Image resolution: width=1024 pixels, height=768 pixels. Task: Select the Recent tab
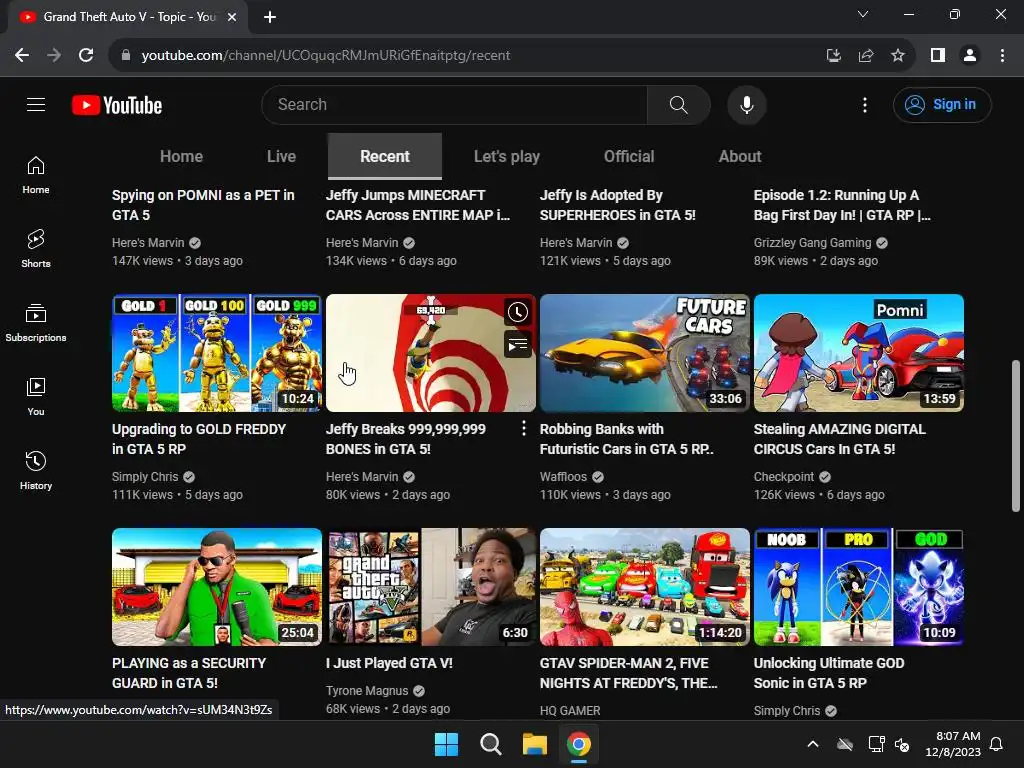pyautogui.click(x=385, y=156)
